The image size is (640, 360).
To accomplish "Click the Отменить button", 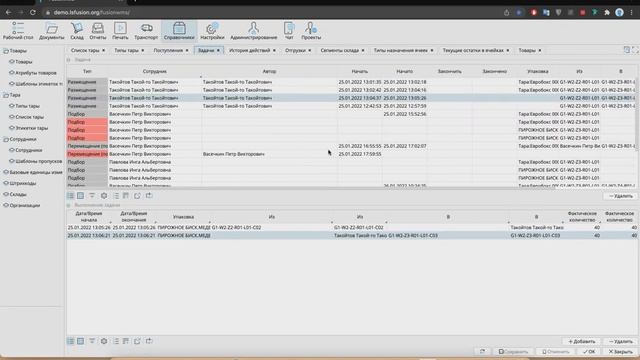I will 555,351.
